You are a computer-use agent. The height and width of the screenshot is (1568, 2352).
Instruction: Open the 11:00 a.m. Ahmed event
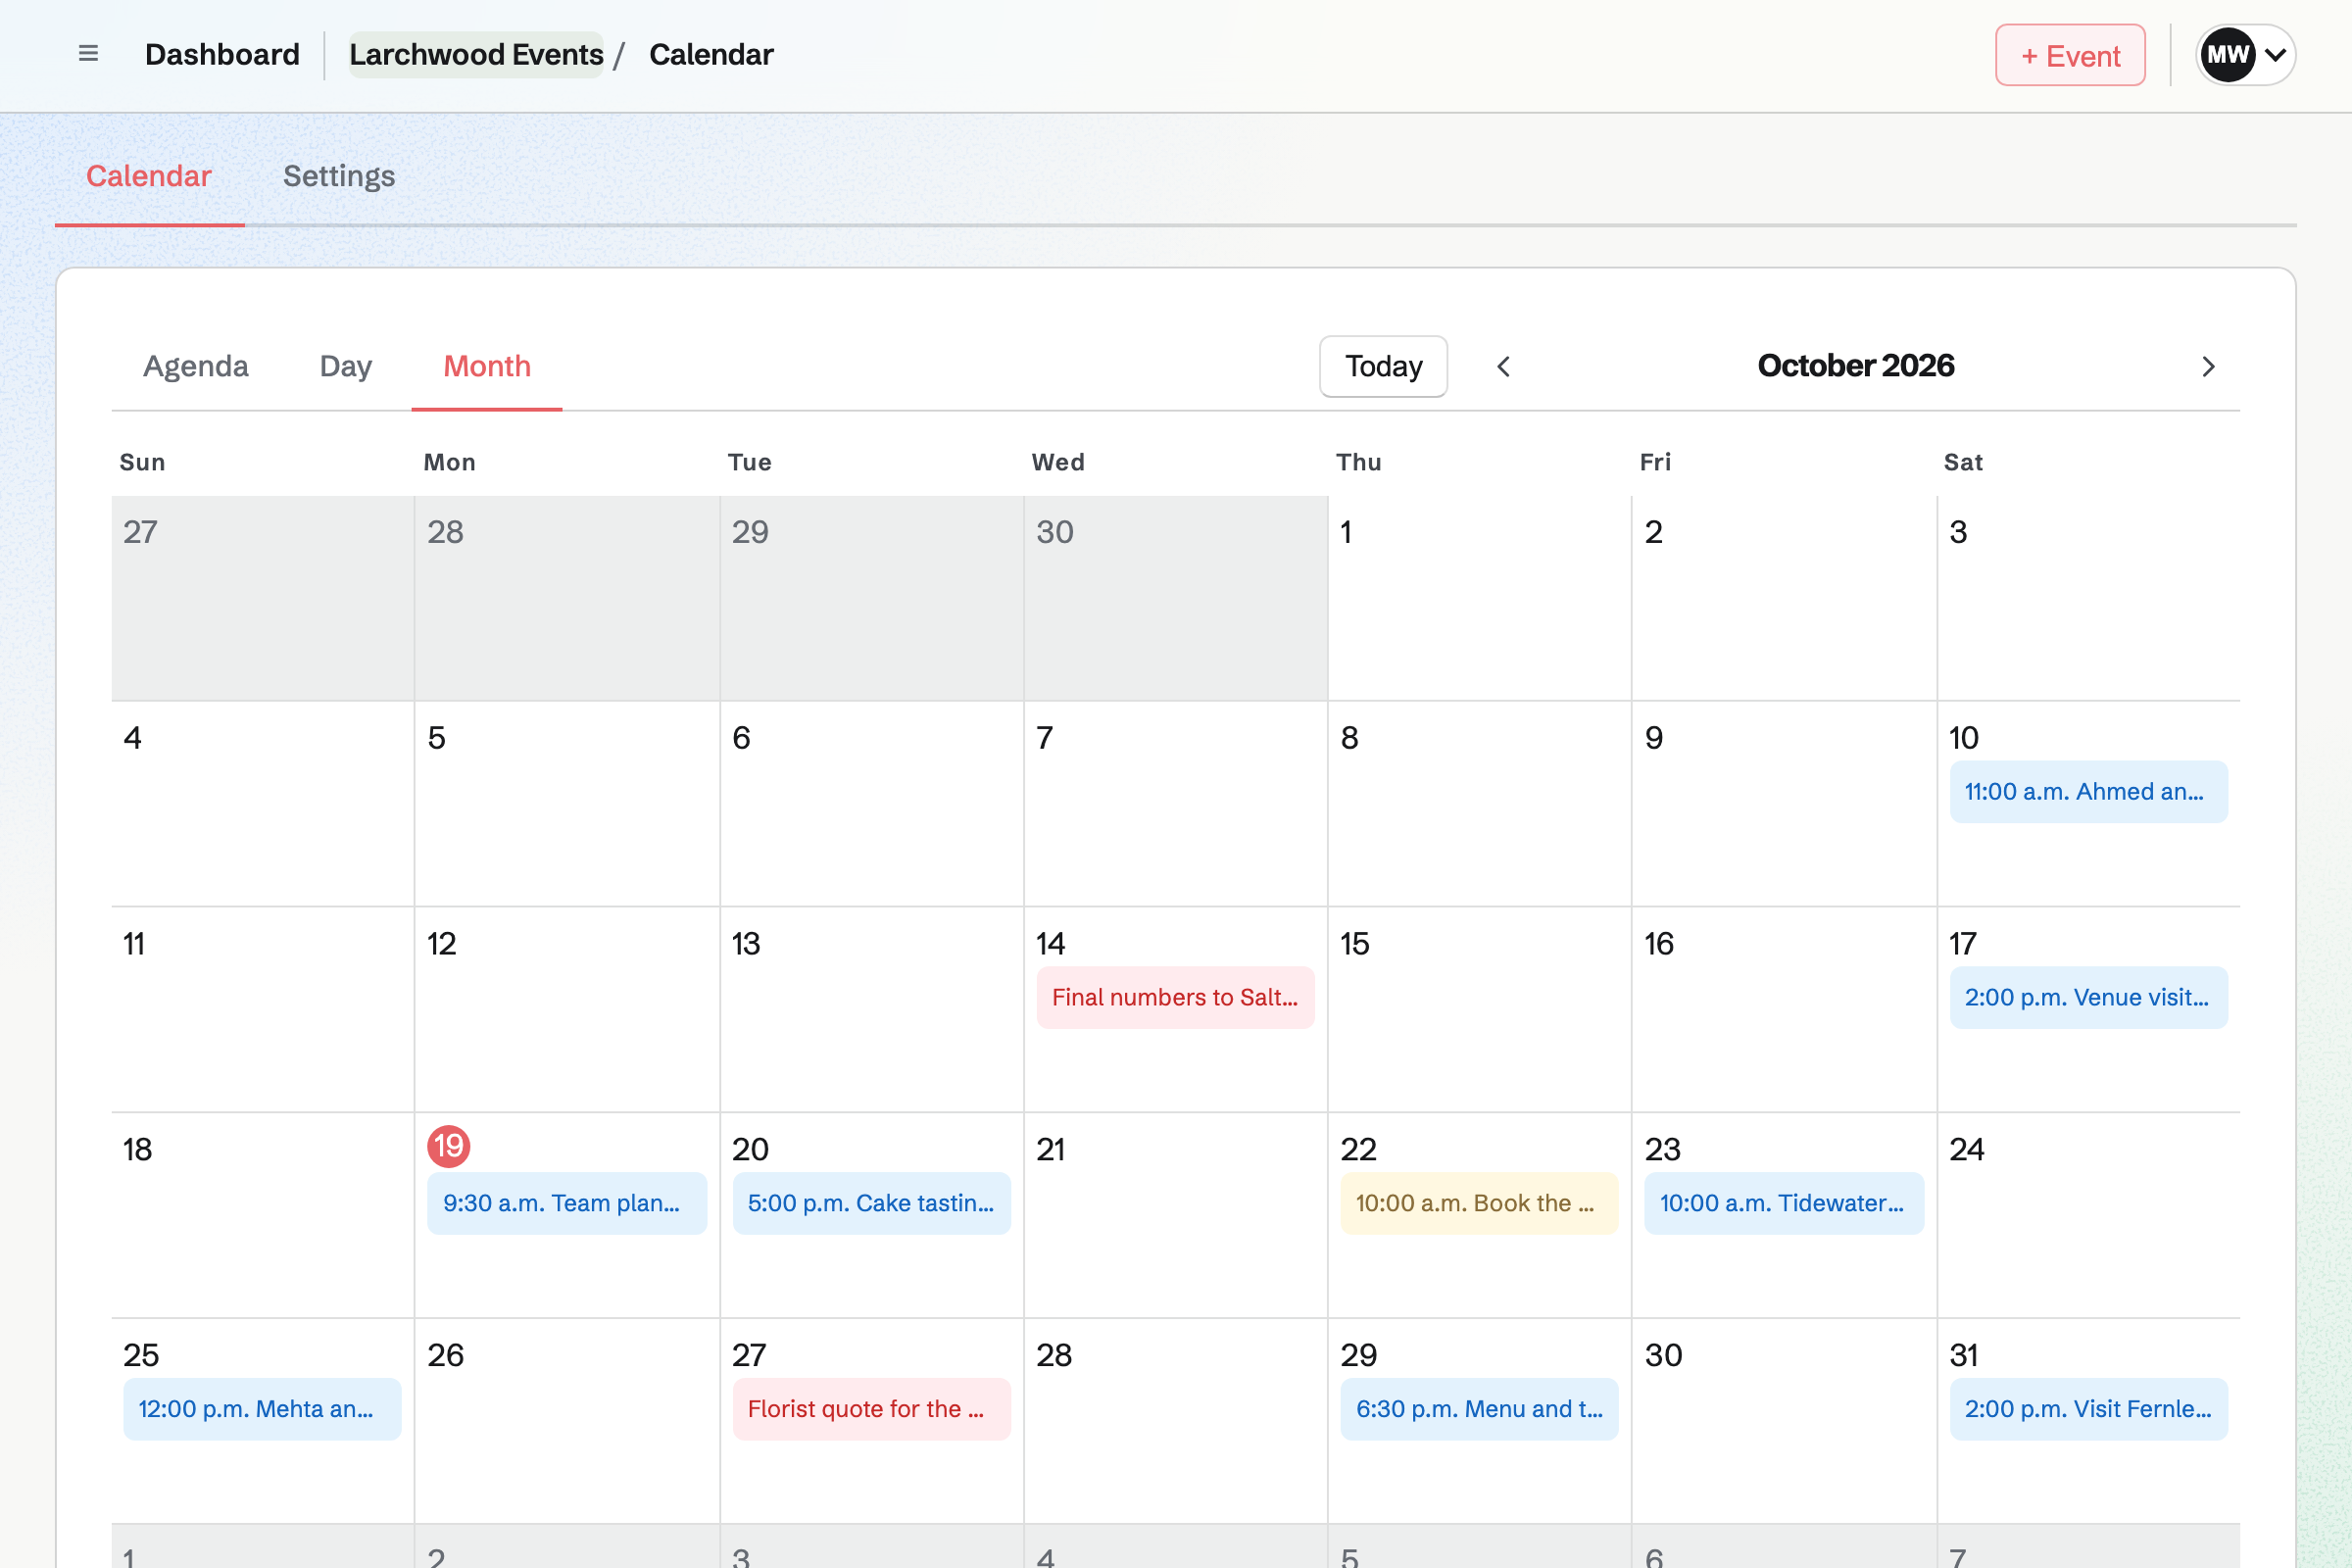pos(2088,792)
